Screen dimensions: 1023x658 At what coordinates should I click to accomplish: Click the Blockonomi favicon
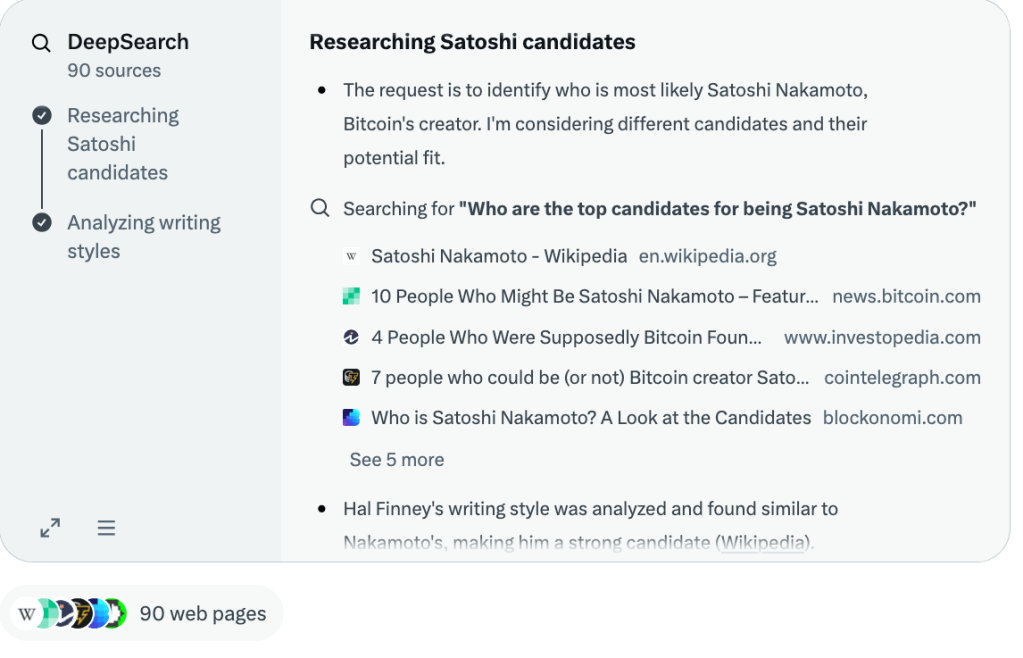[351, 418]
